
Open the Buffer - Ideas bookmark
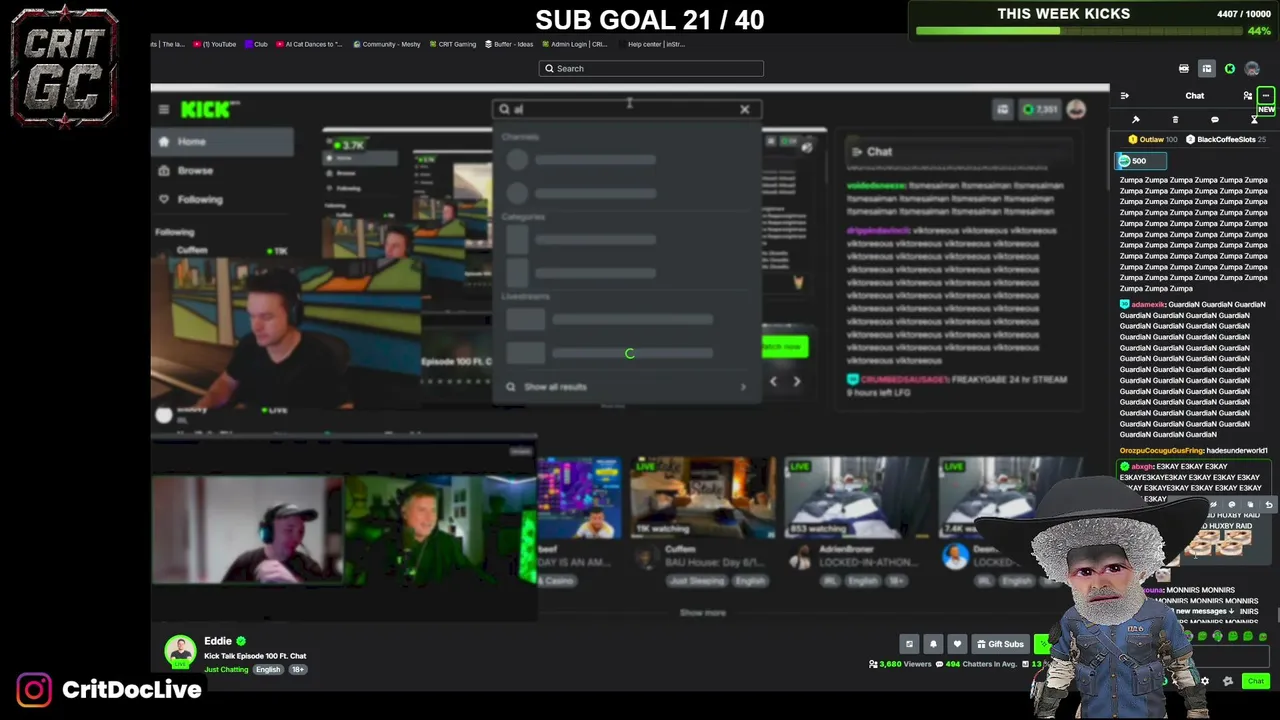tap(509, 44)
